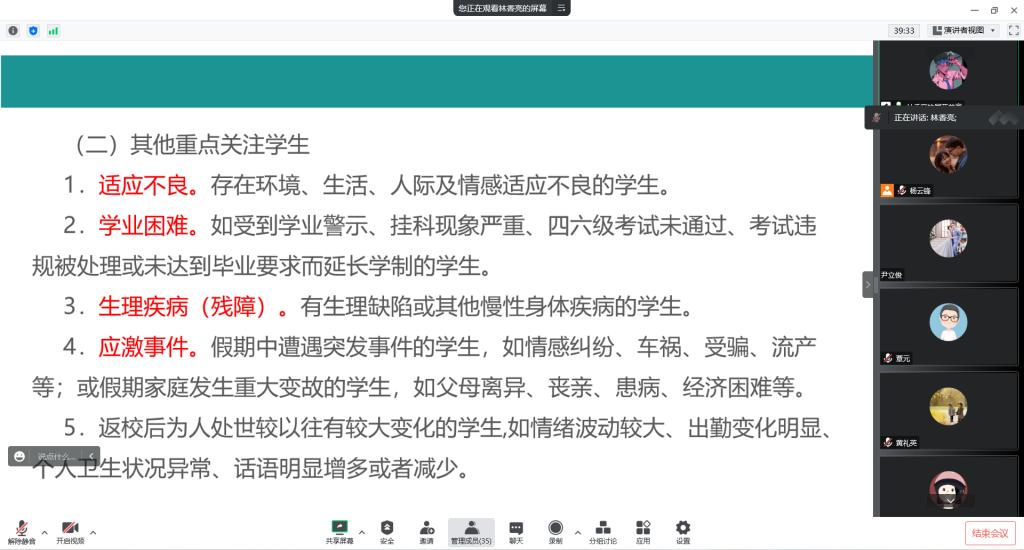Viewport: 1024px width, 550px height.
Task: Click the Invite (邀请) icon
Action: (426, 531)
